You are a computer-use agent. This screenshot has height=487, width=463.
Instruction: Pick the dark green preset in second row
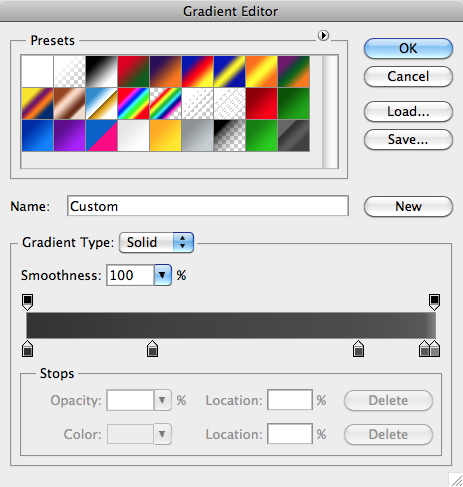(x=293, y=104)
